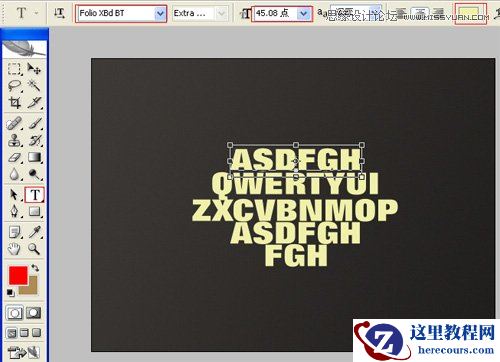Choose Standard screen mode button
The width and height of the screenshot is (500, 362).
[x=12, y=333]
